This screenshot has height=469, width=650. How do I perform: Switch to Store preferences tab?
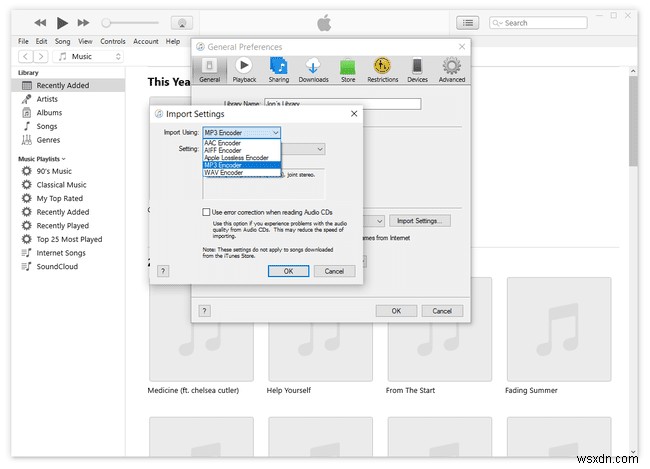(x=348, y=70)
